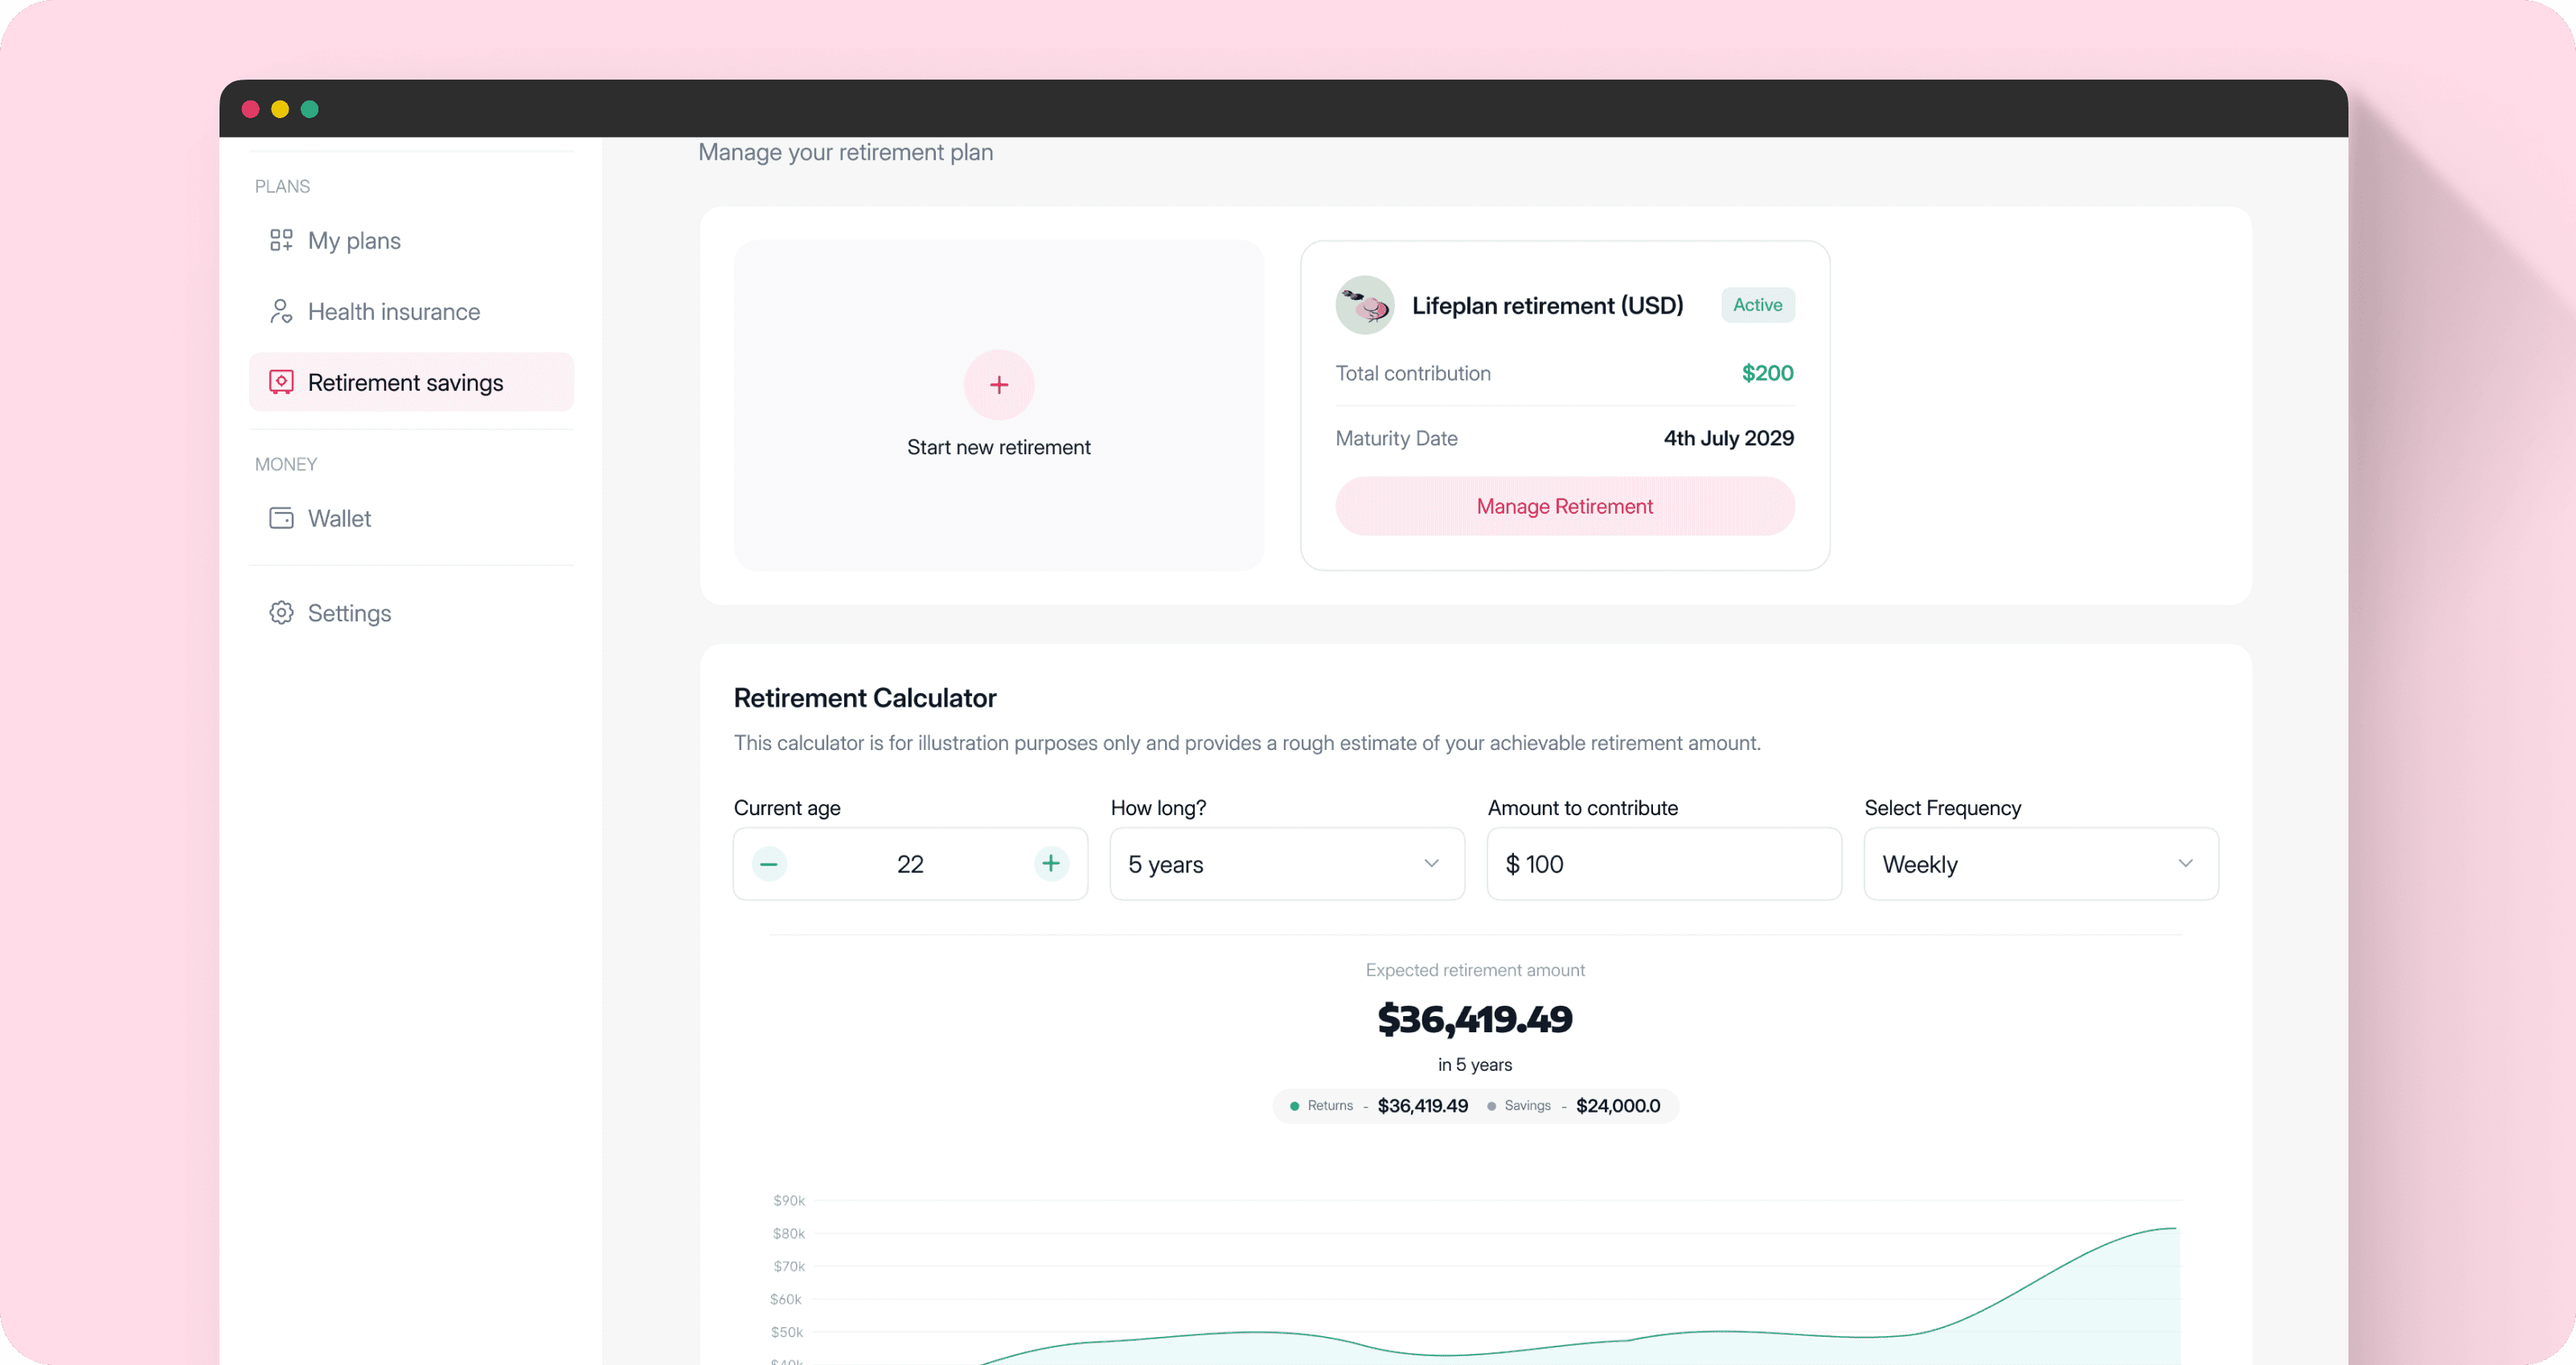Decrease current age with the minus button

(x=769, y=864)
